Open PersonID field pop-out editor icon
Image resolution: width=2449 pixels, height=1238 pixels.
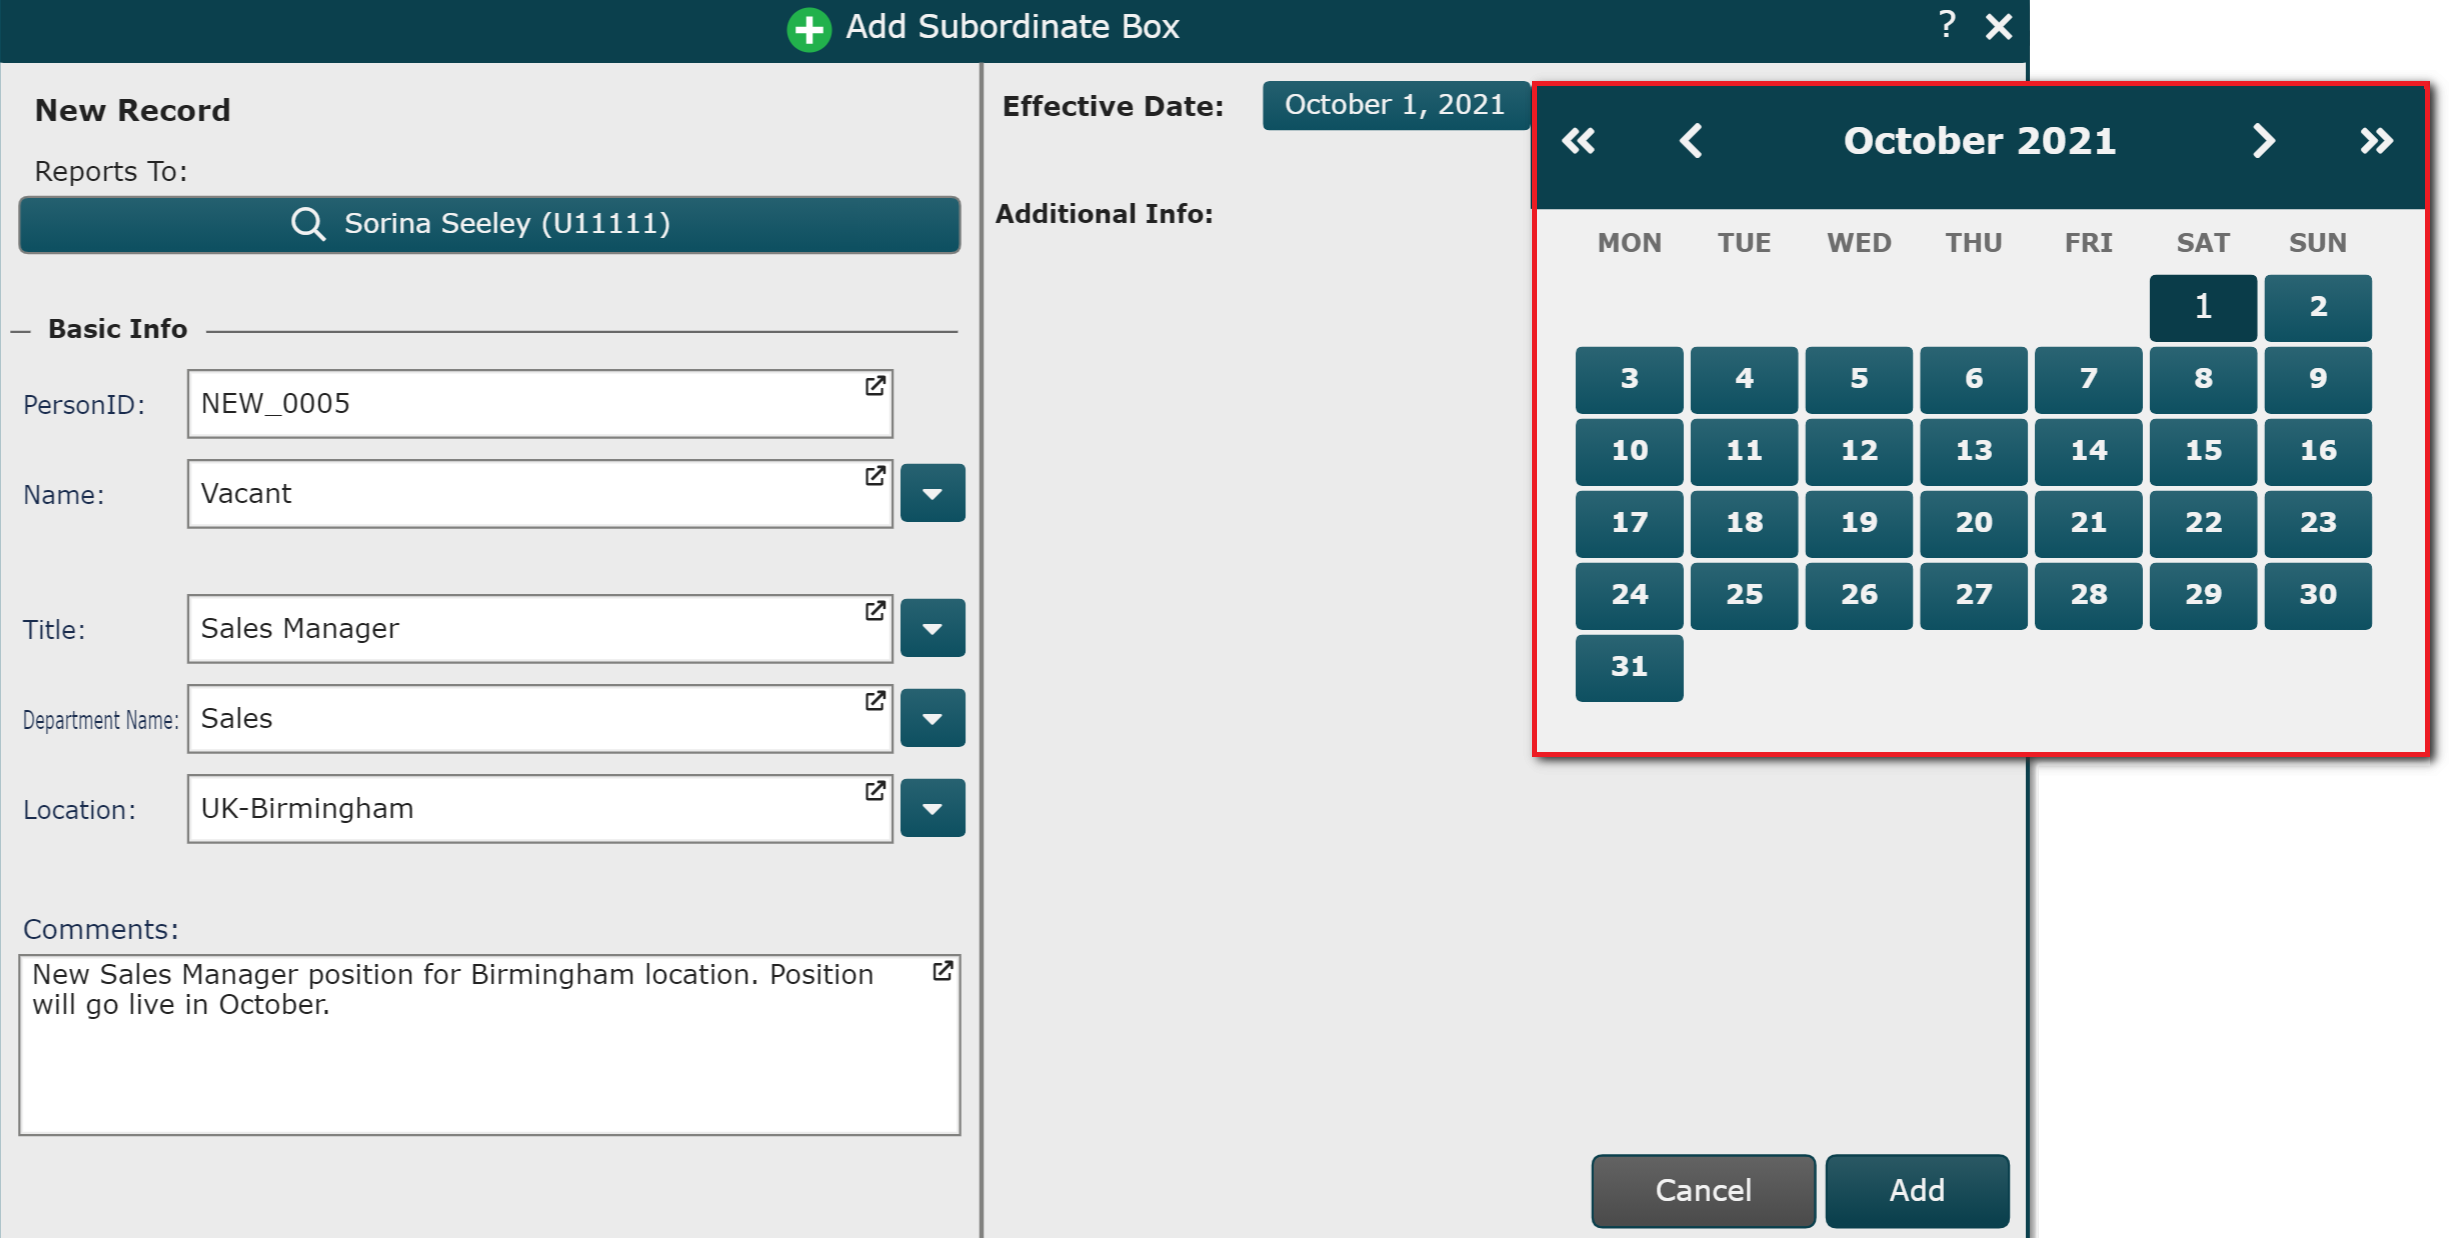click(x=875, y=386)
